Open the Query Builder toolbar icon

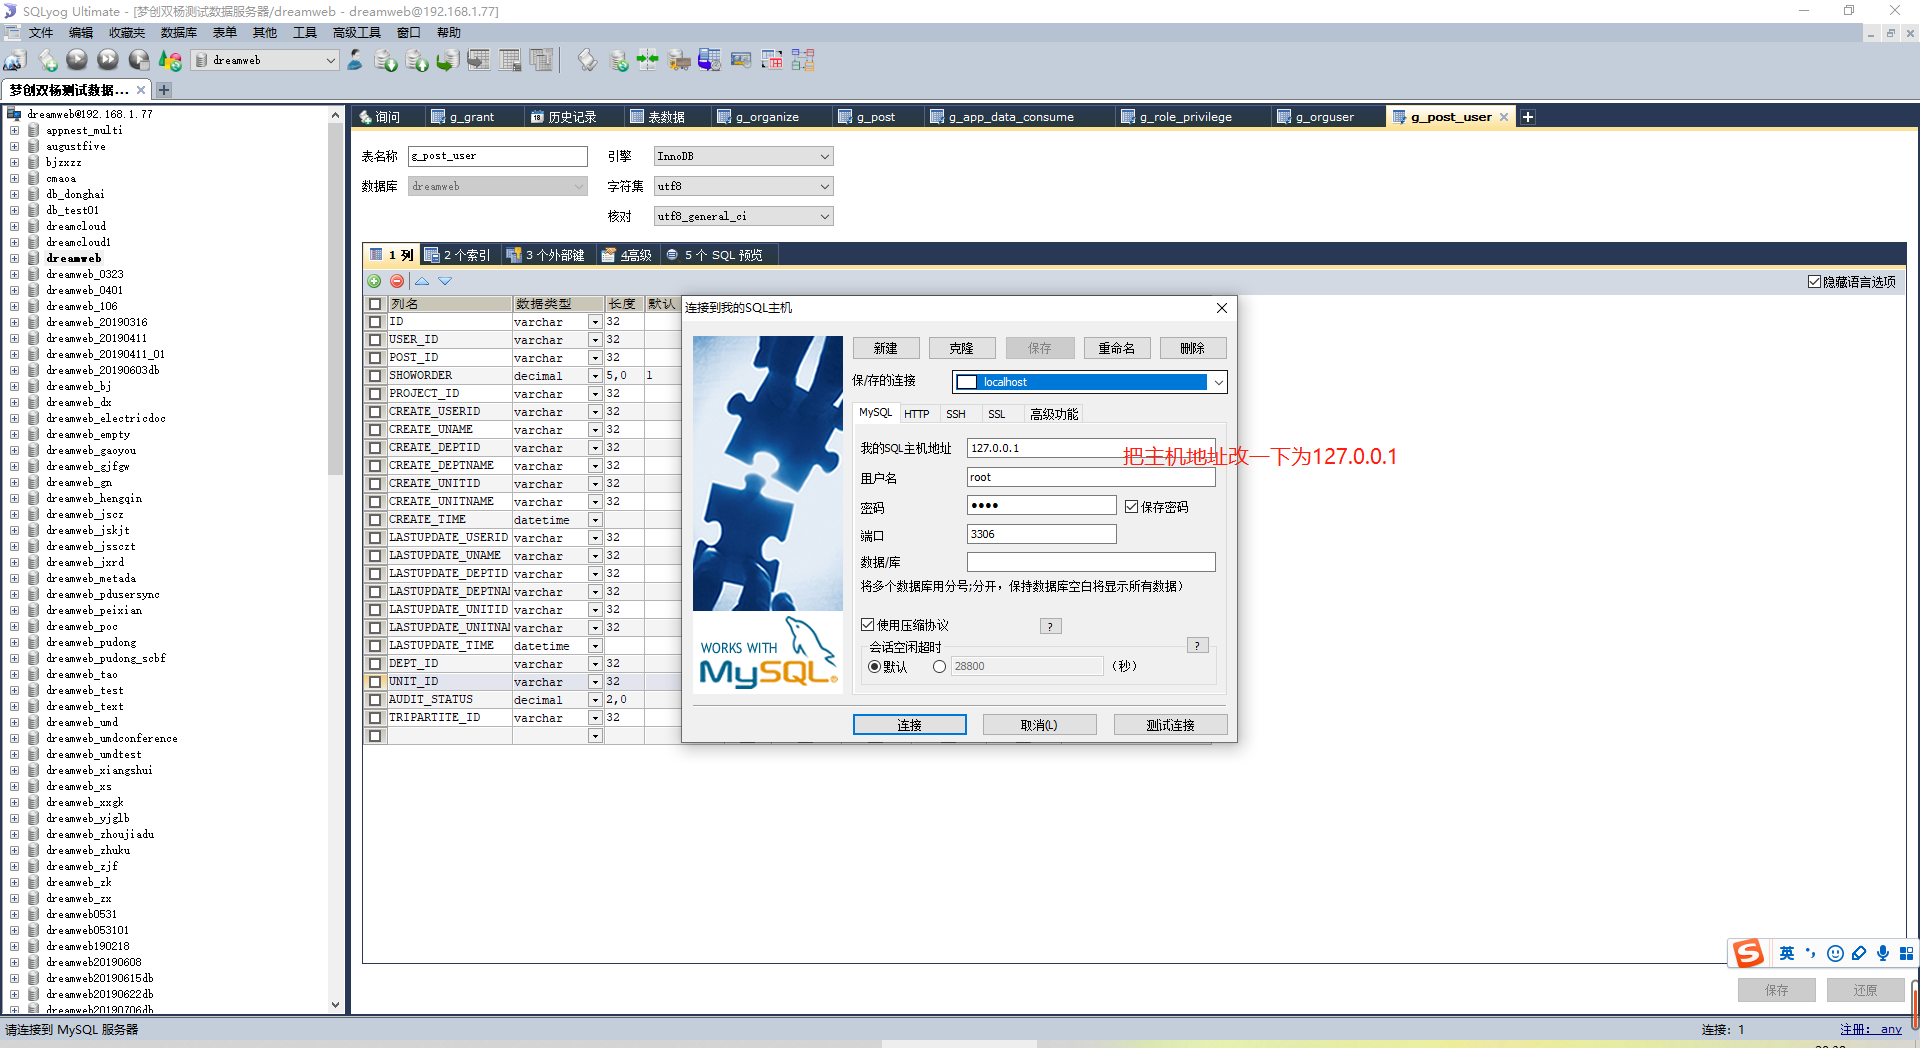click(772, 61)
